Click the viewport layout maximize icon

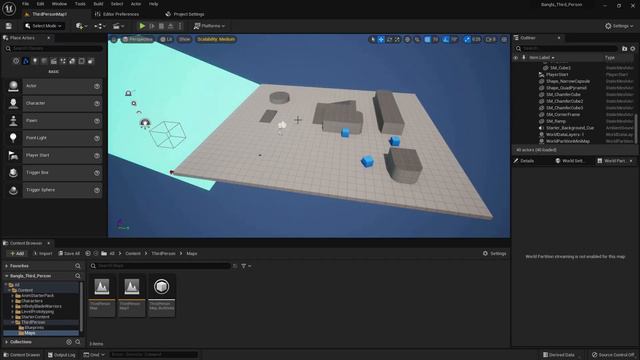504,40
